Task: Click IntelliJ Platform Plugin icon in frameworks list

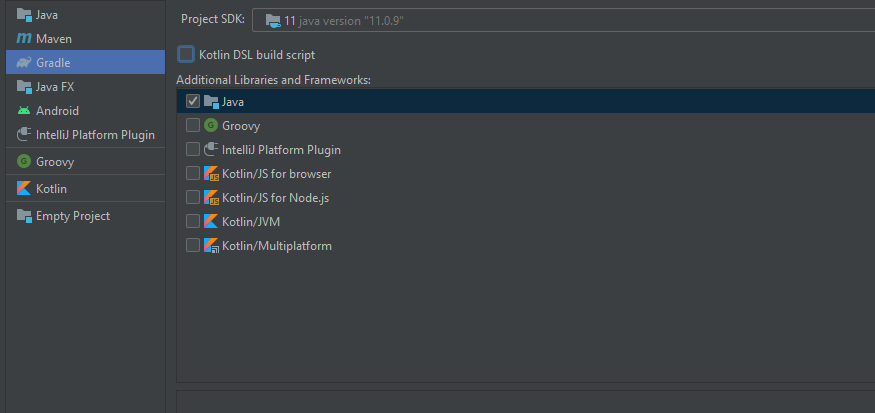Action: tap(210, 150)
